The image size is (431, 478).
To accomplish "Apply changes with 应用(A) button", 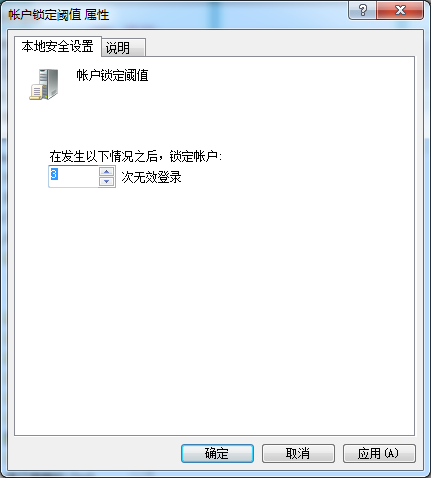I will (379, 453).
